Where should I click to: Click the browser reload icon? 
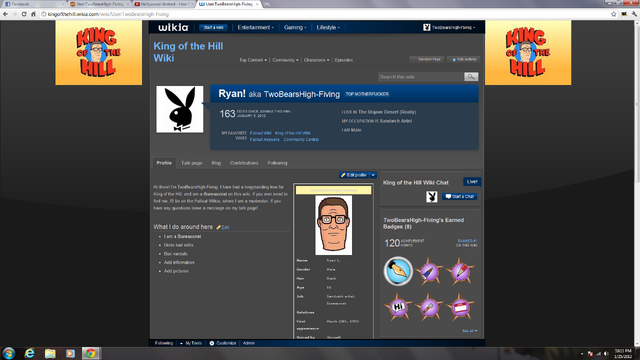(24, 14)
